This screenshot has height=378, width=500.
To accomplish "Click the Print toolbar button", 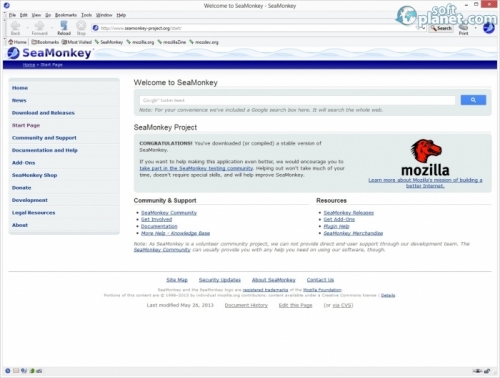I will click(x=463, y=29).
